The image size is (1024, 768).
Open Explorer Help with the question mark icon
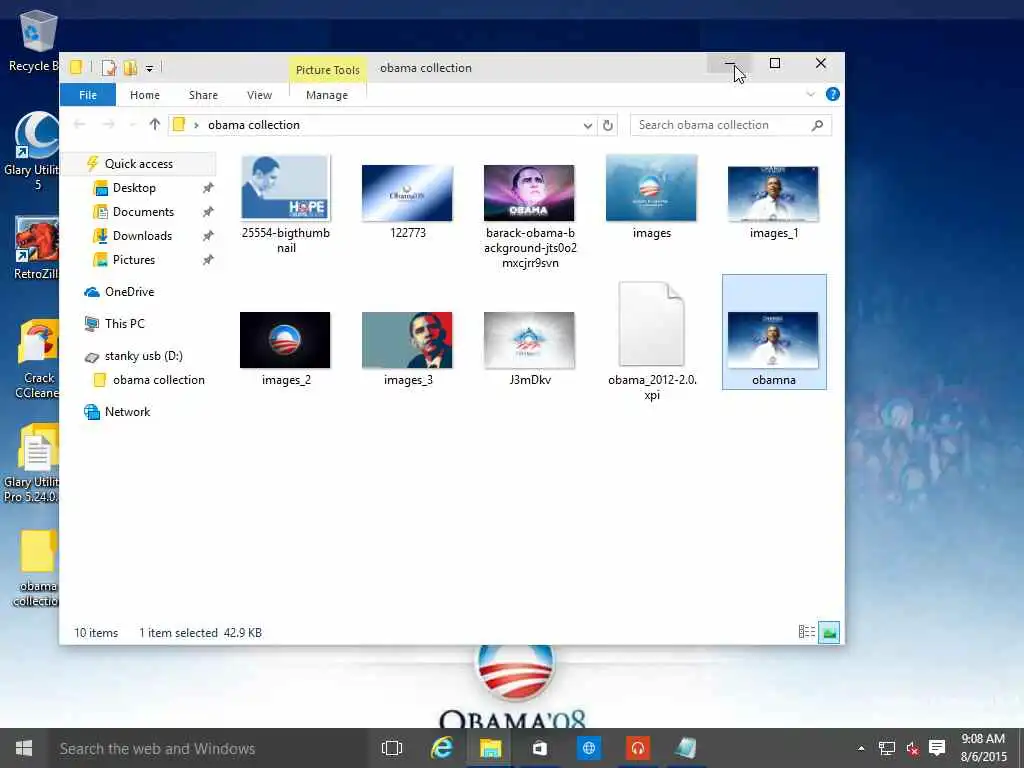pos(833,94)
